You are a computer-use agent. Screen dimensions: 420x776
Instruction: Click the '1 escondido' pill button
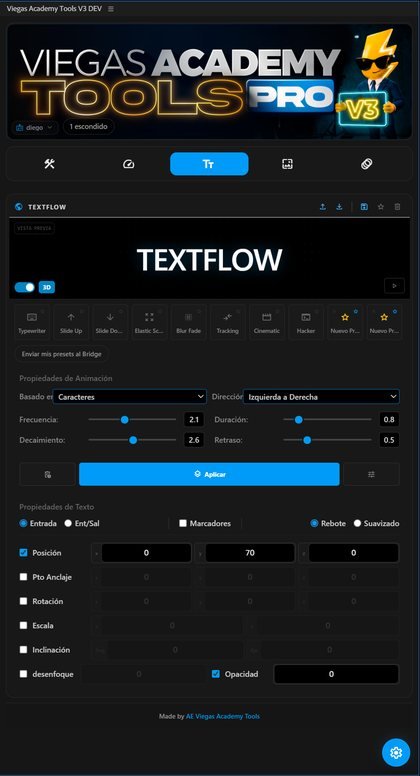point(88,127)
